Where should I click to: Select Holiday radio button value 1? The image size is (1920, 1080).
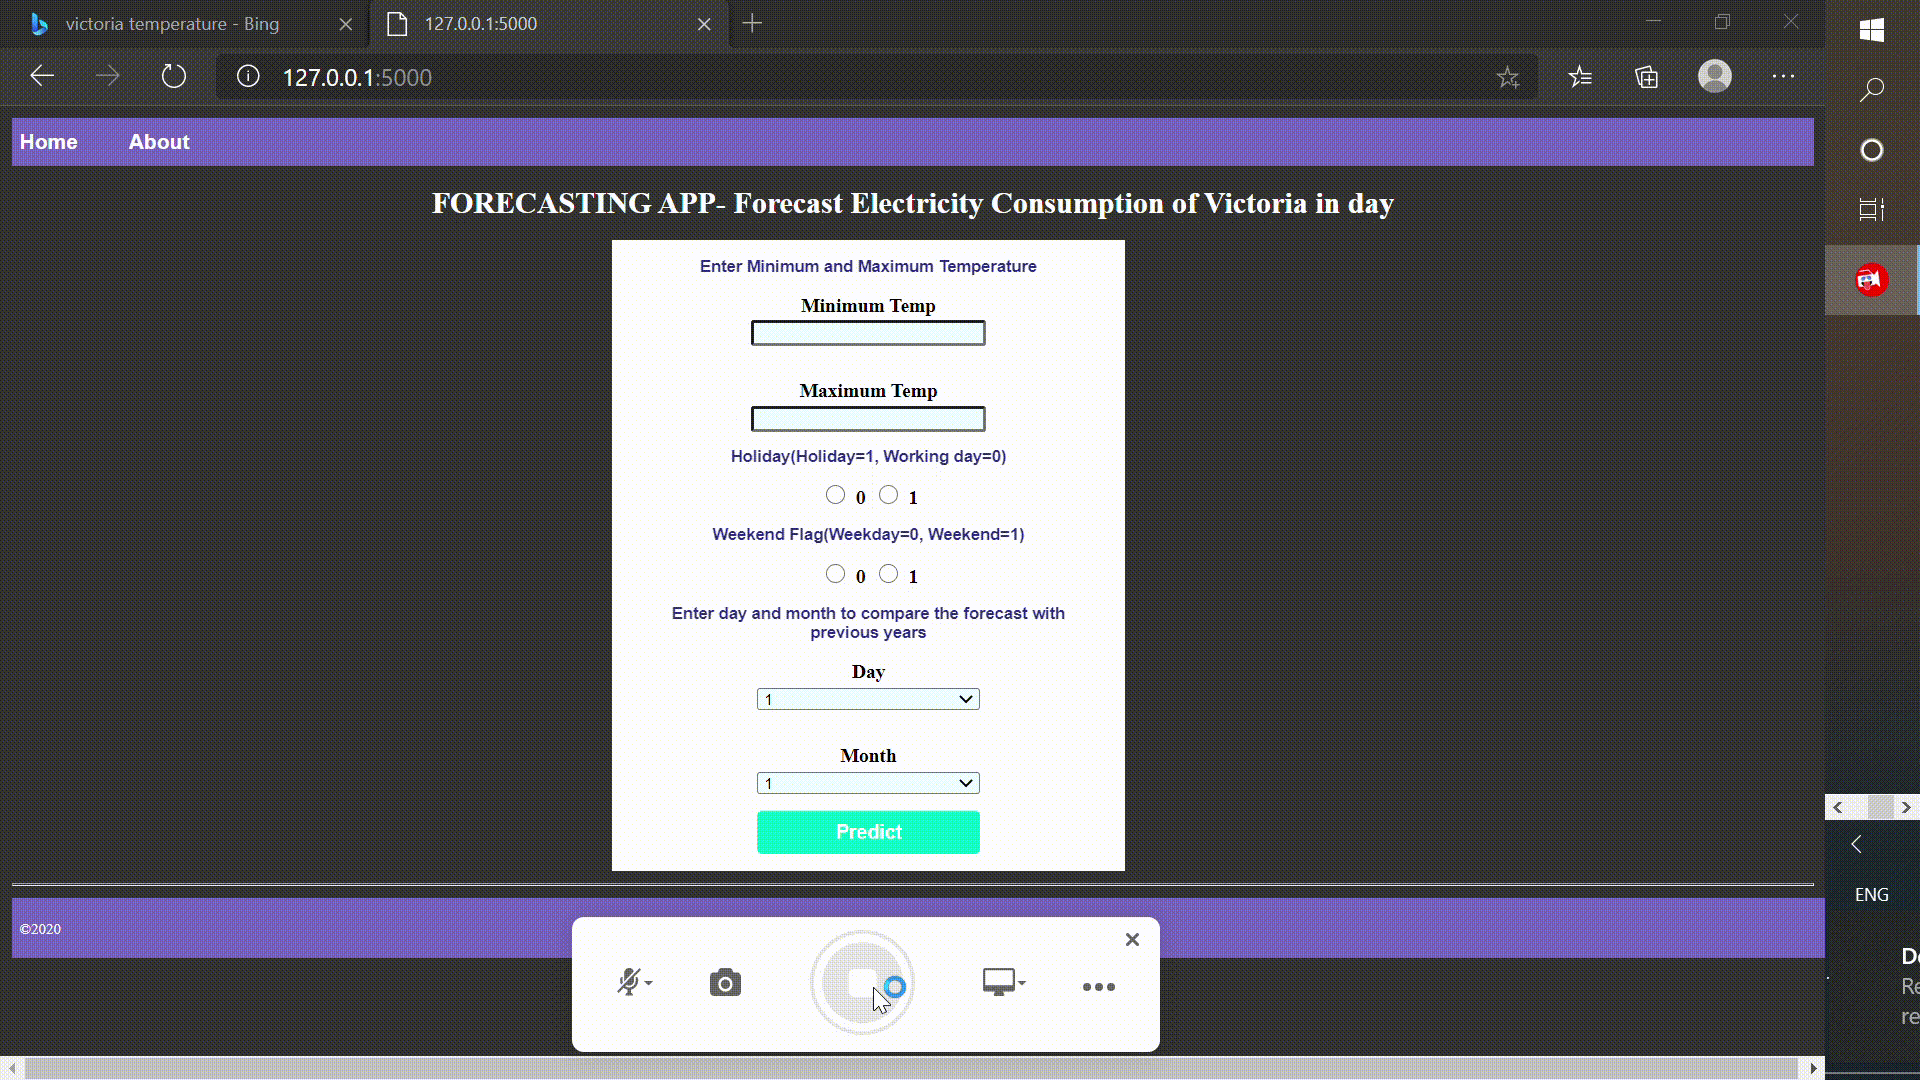889,495
